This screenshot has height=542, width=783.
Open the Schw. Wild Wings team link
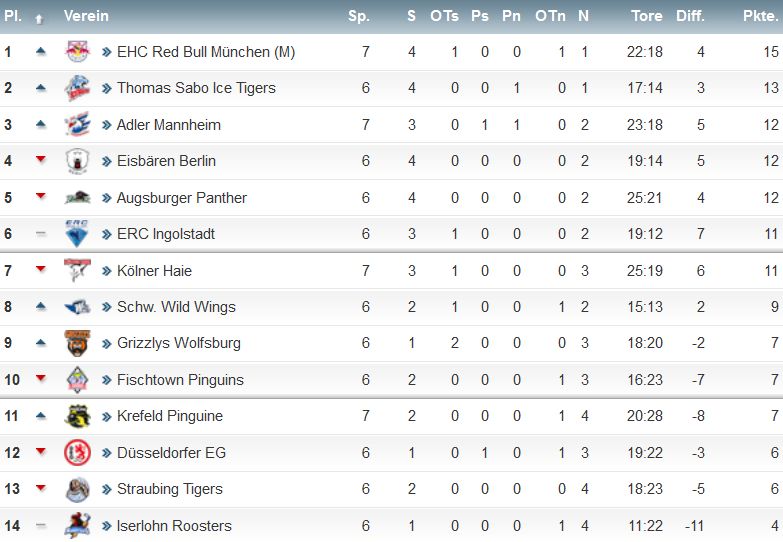click(x=176, y=307)
